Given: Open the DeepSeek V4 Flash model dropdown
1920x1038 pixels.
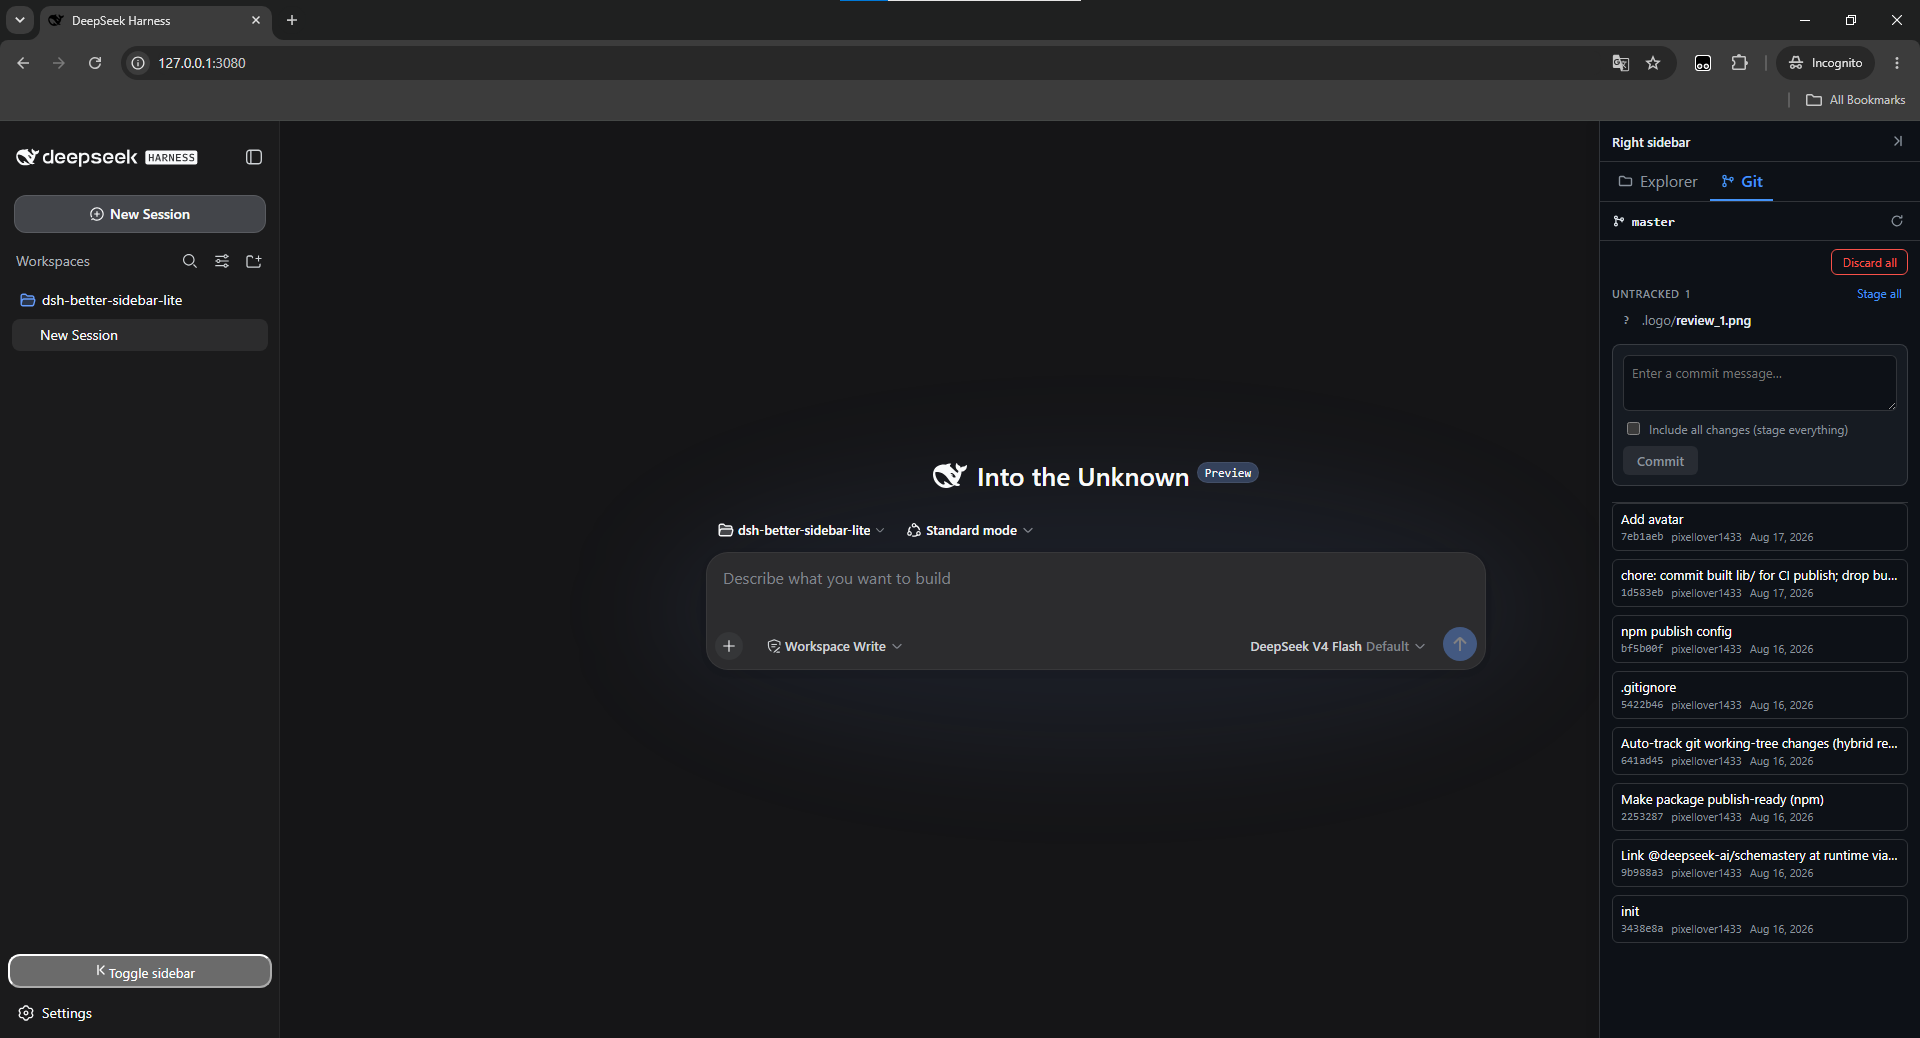Looking at the screenshot, I should 1338,646.
